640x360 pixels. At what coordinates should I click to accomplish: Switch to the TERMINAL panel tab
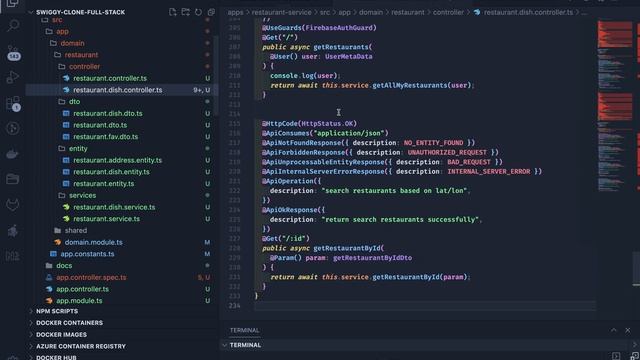coord(244,330)
